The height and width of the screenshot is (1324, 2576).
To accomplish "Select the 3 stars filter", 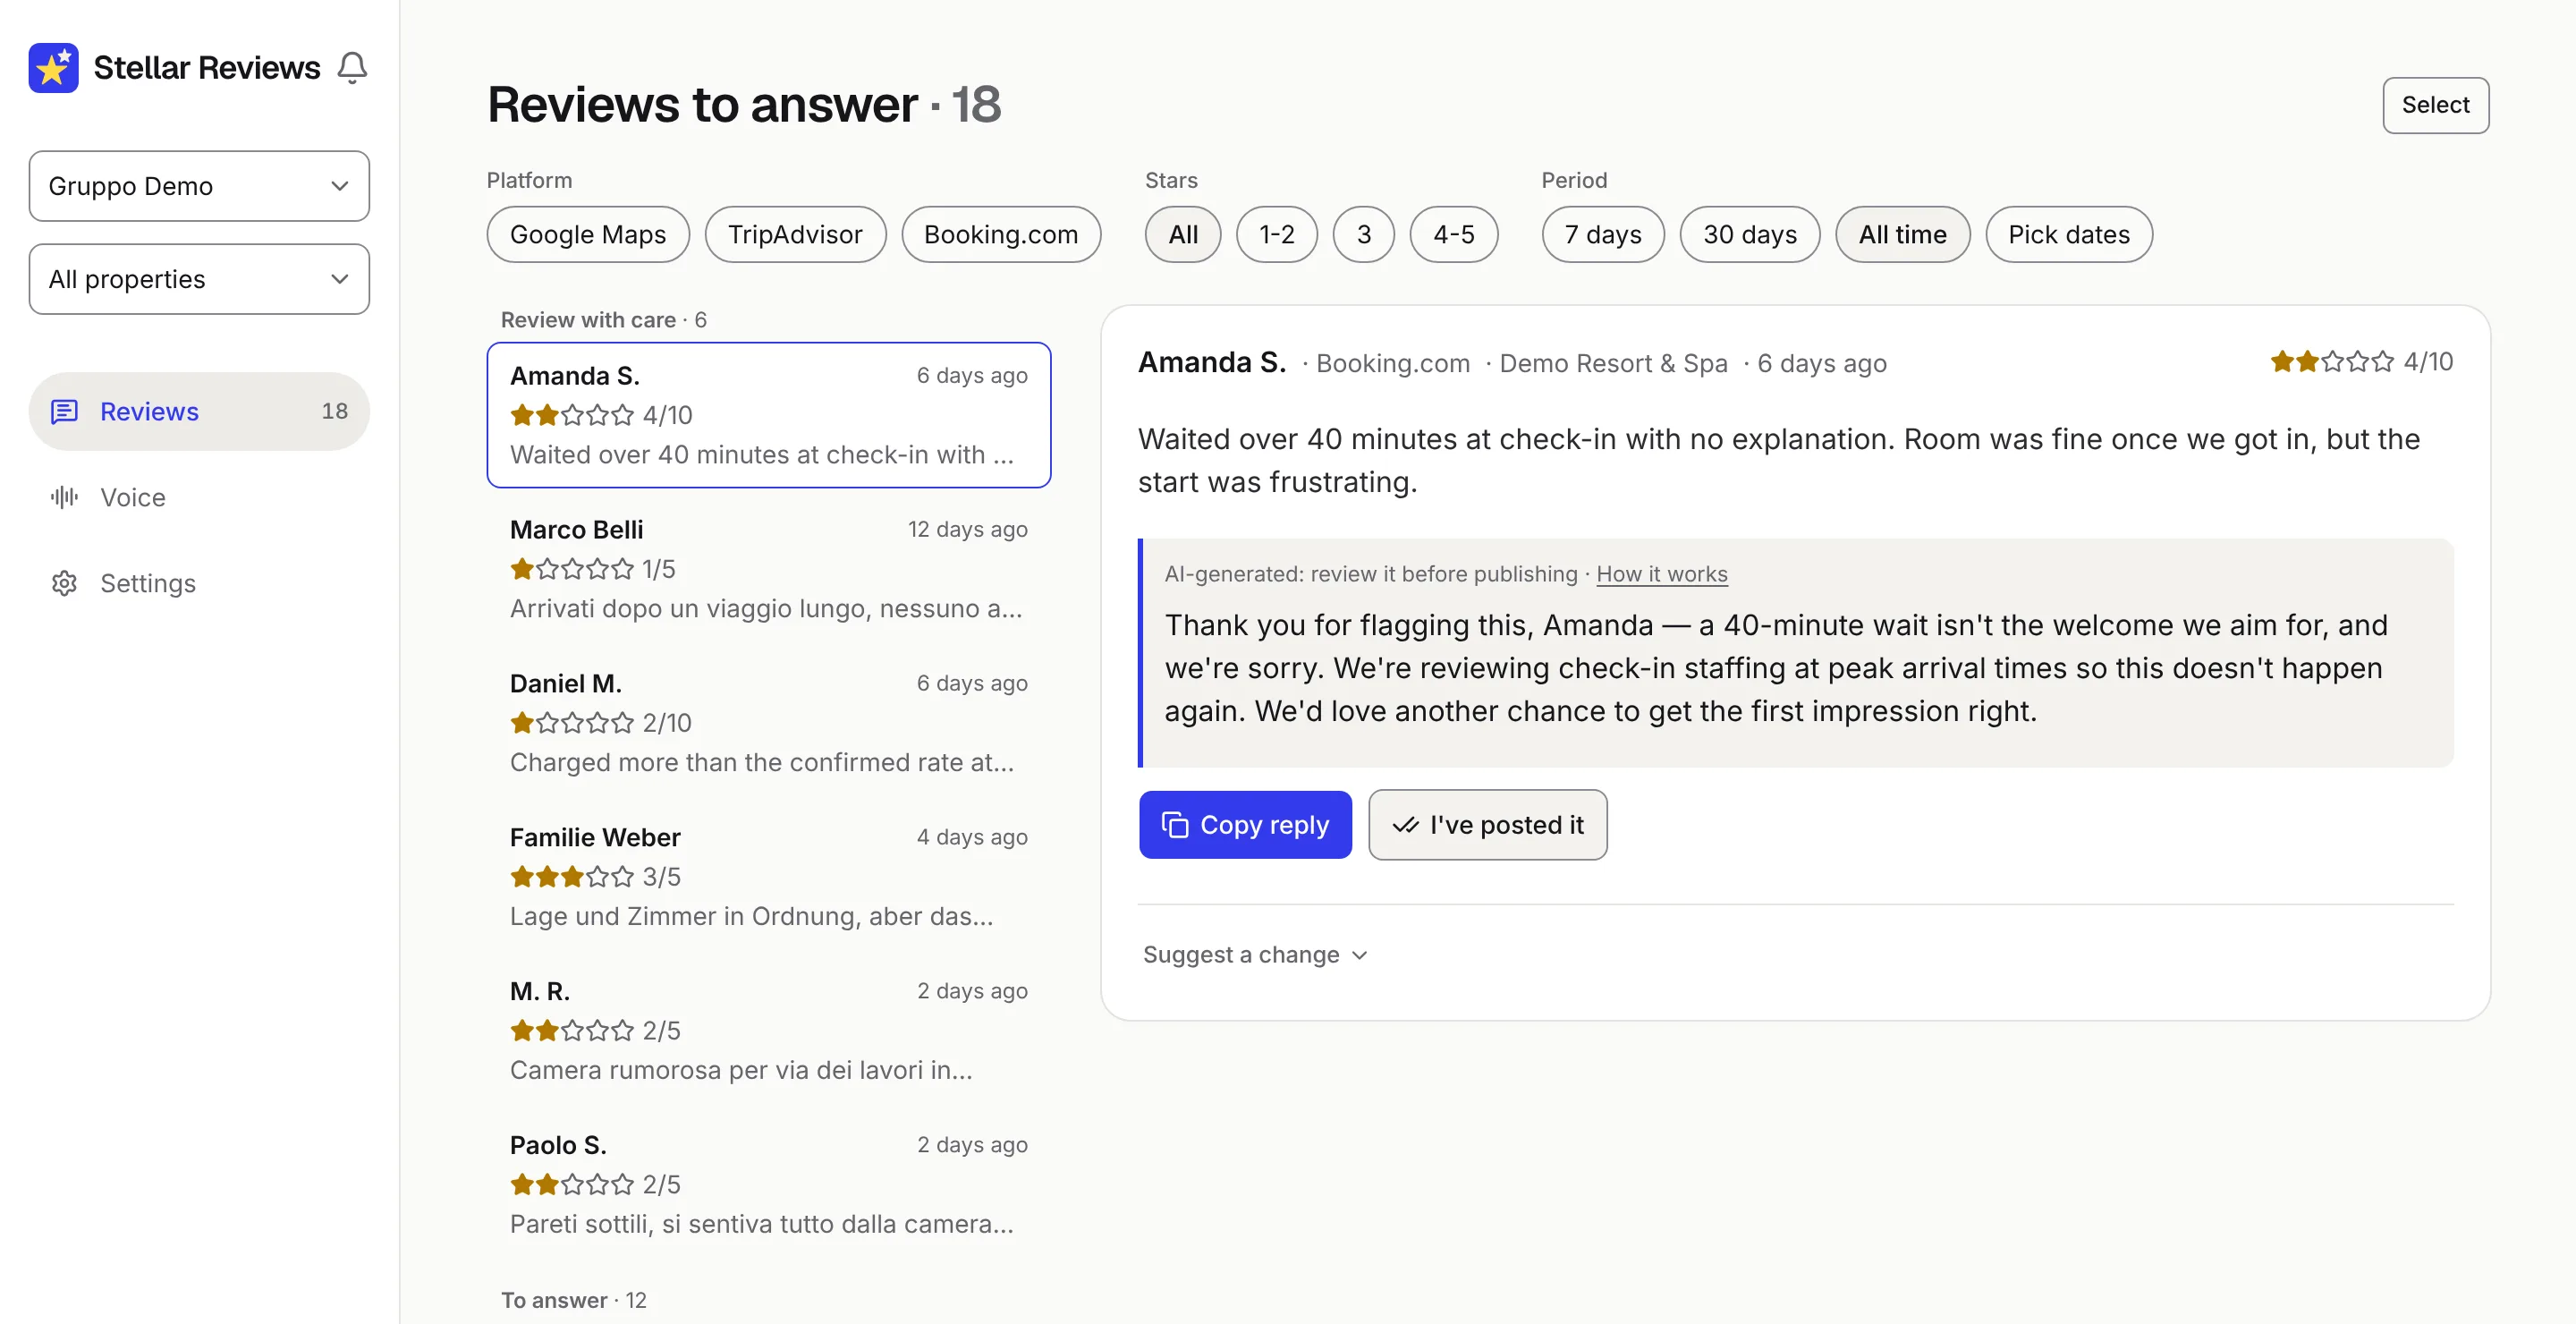I will 1364,234.
